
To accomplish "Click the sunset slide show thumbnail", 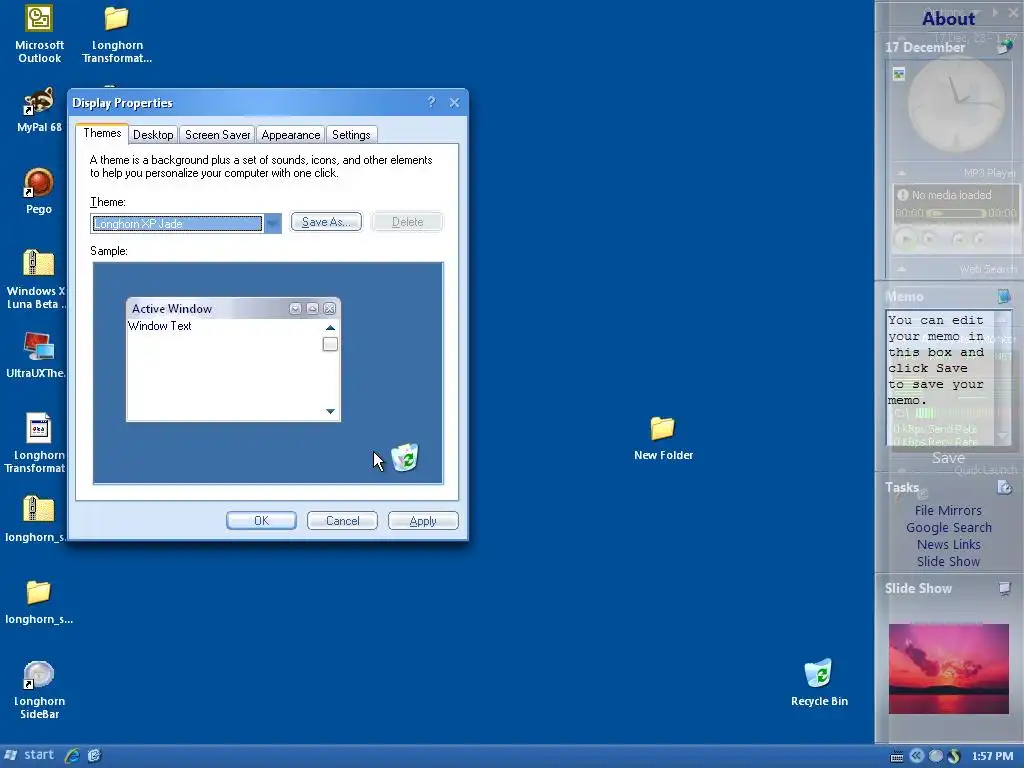I will [948, 669].
